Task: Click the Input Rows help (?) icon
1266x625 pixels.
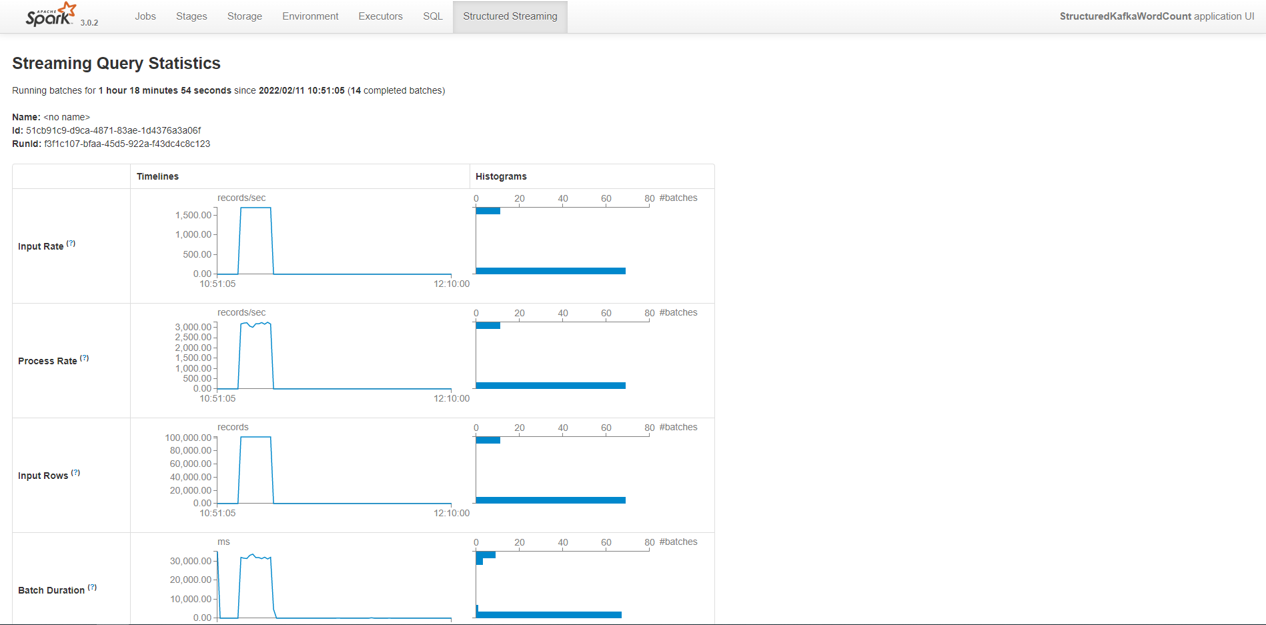Action: [x=75, y=473]
